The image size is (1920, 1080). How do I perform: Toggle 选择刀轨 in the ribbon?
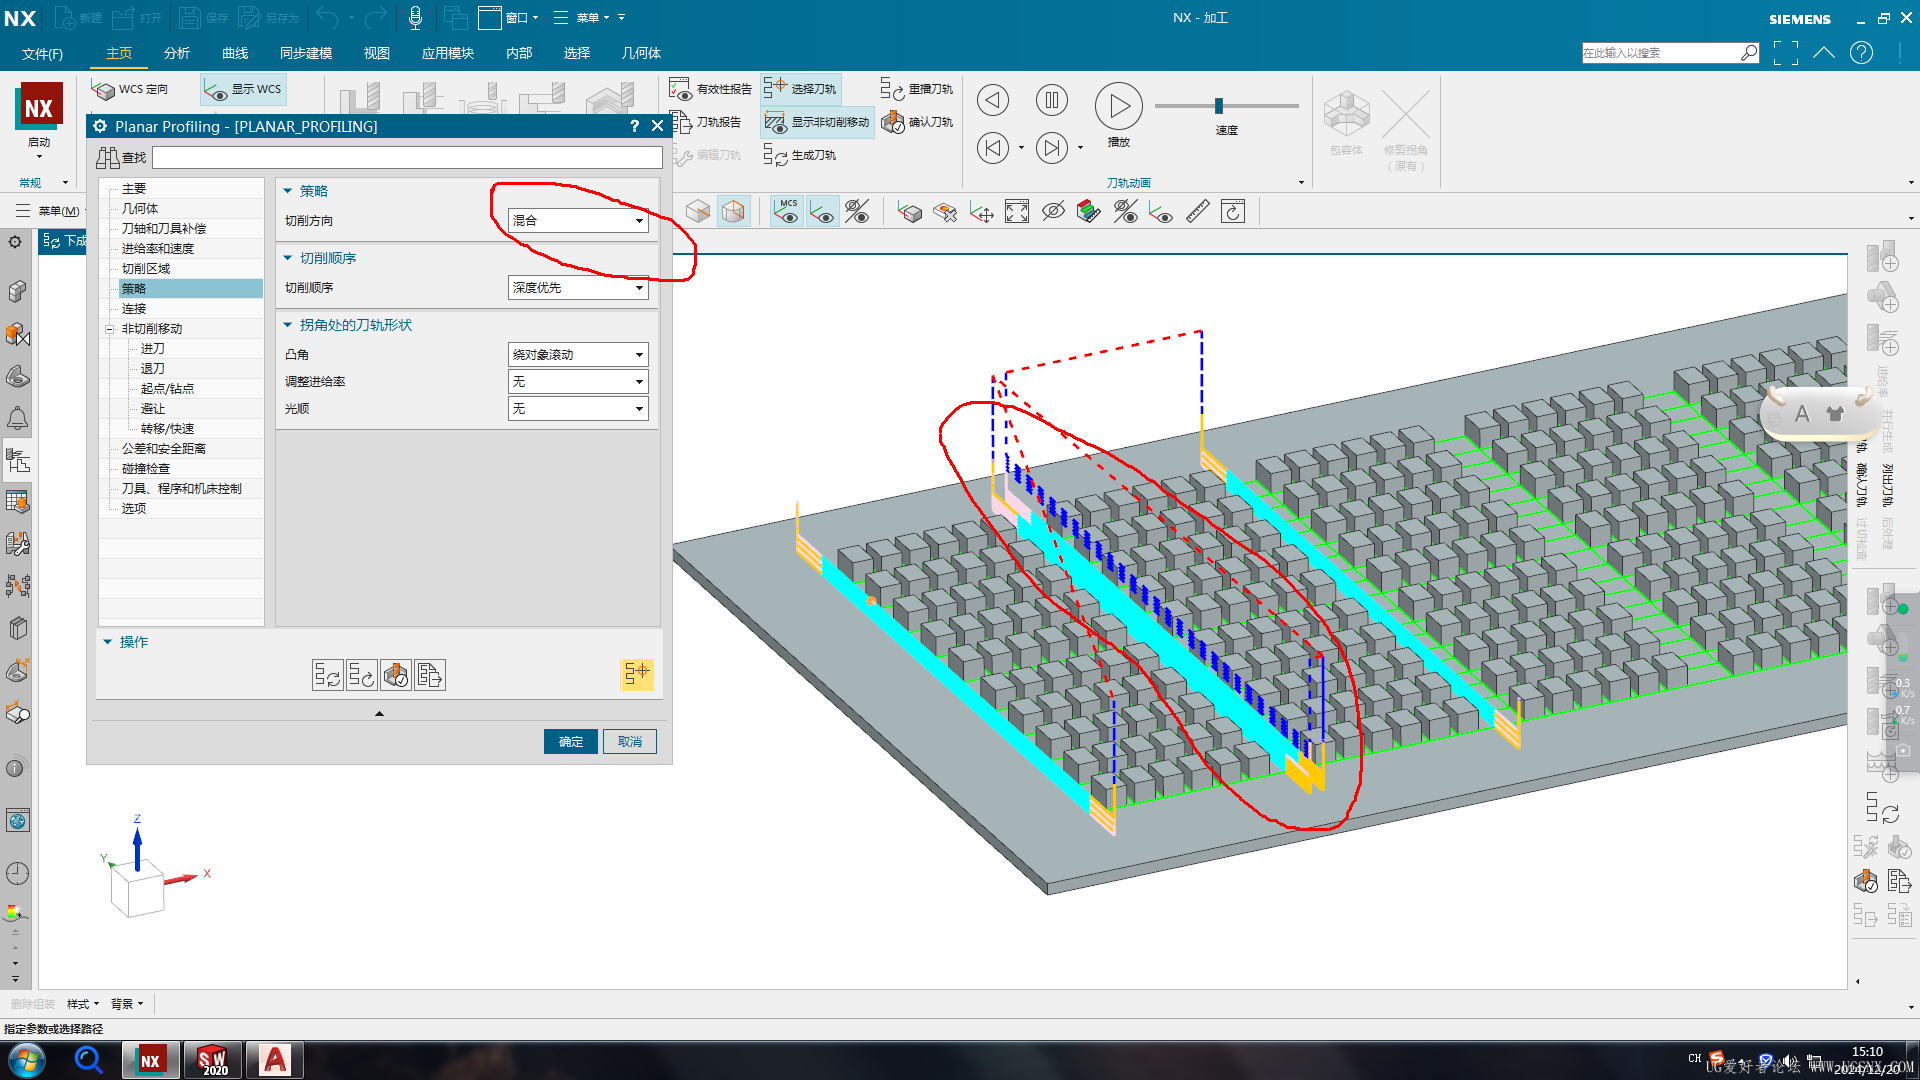click(x=800, y=89)
